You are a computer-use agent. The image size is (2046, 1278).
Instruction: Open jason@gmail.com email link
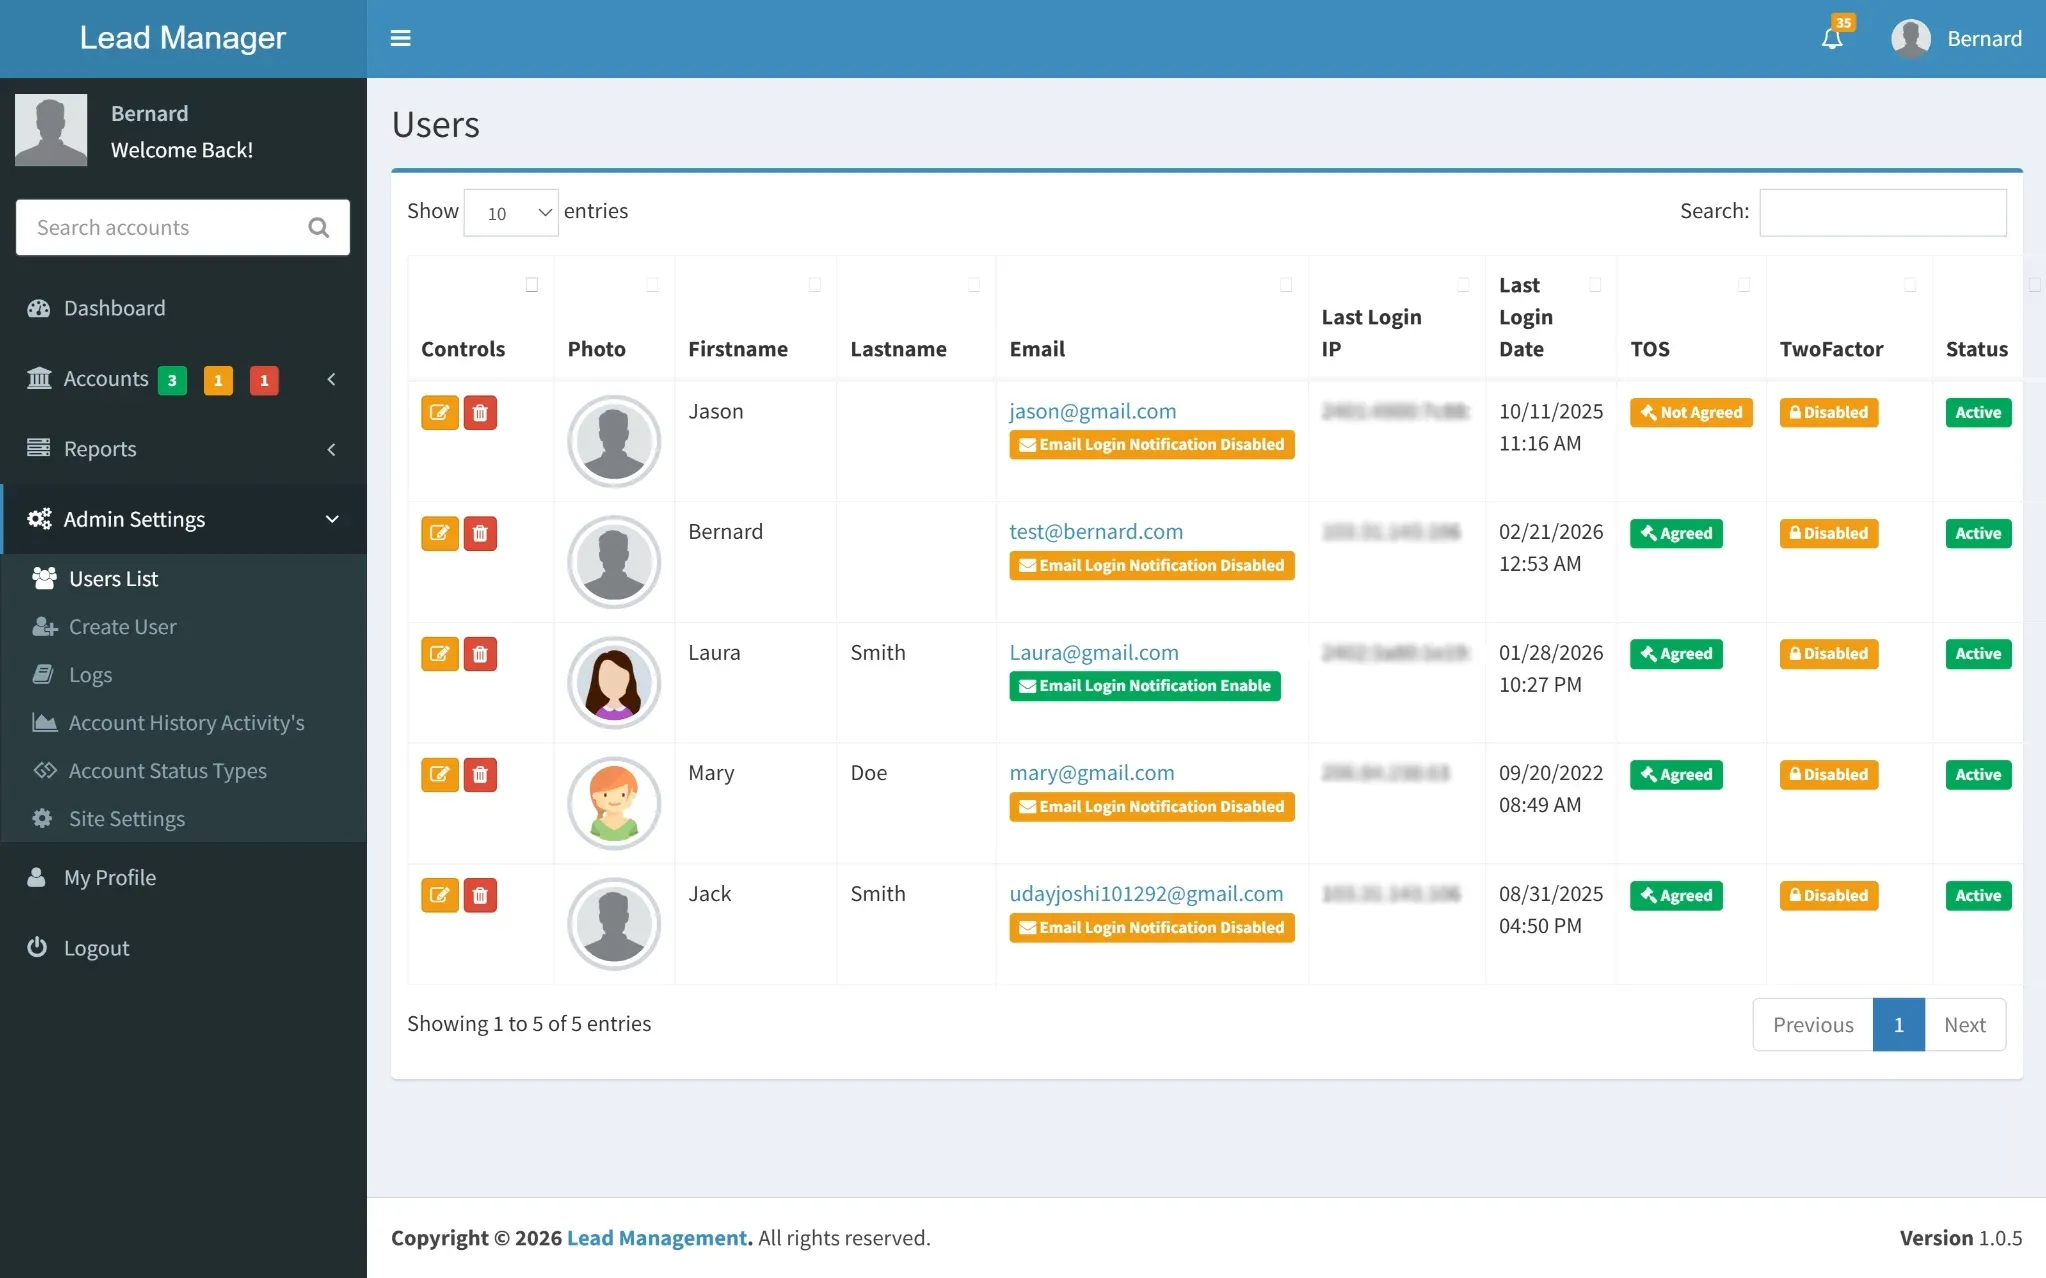1092,411
